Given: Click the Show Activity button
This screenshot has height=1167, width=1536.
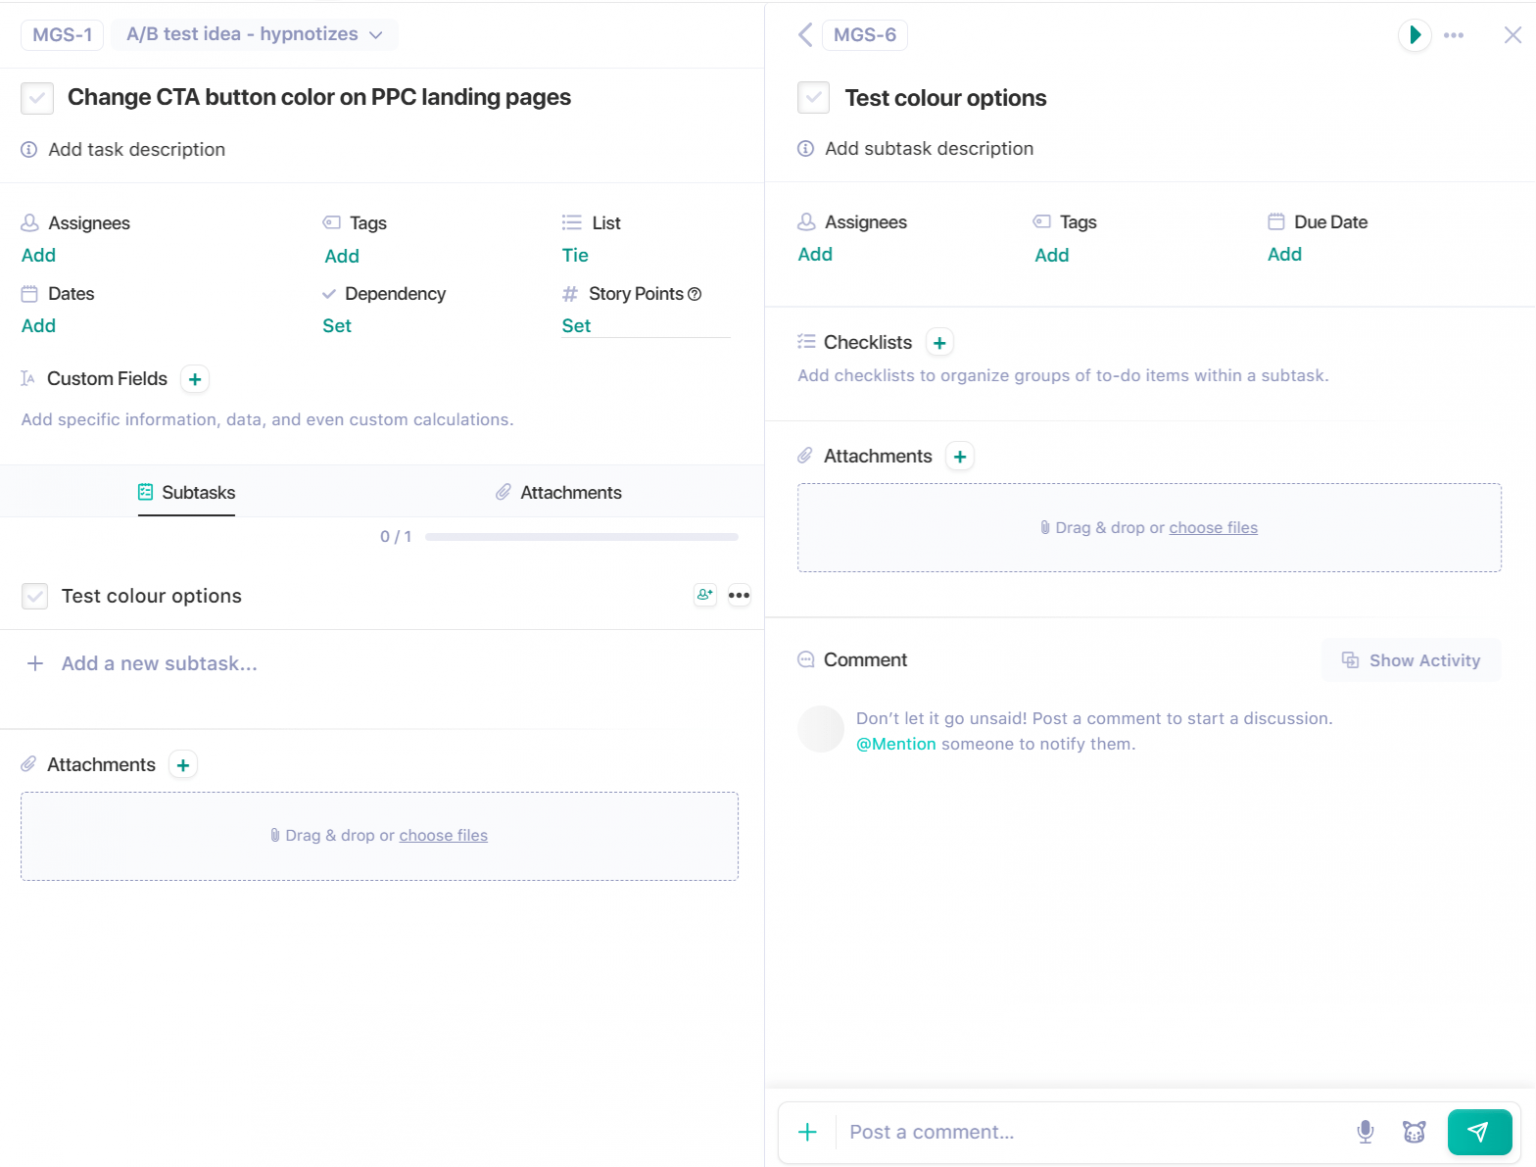Looking at the screenshot, I should pyautogui.click(x=1411, y=660).
